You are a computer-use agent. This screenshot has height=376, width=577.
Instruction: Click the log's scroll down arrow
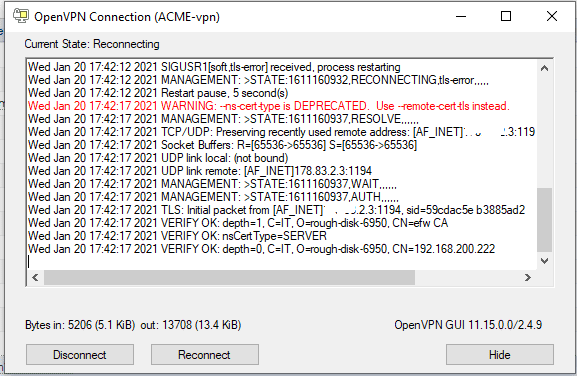coord(544,260)
